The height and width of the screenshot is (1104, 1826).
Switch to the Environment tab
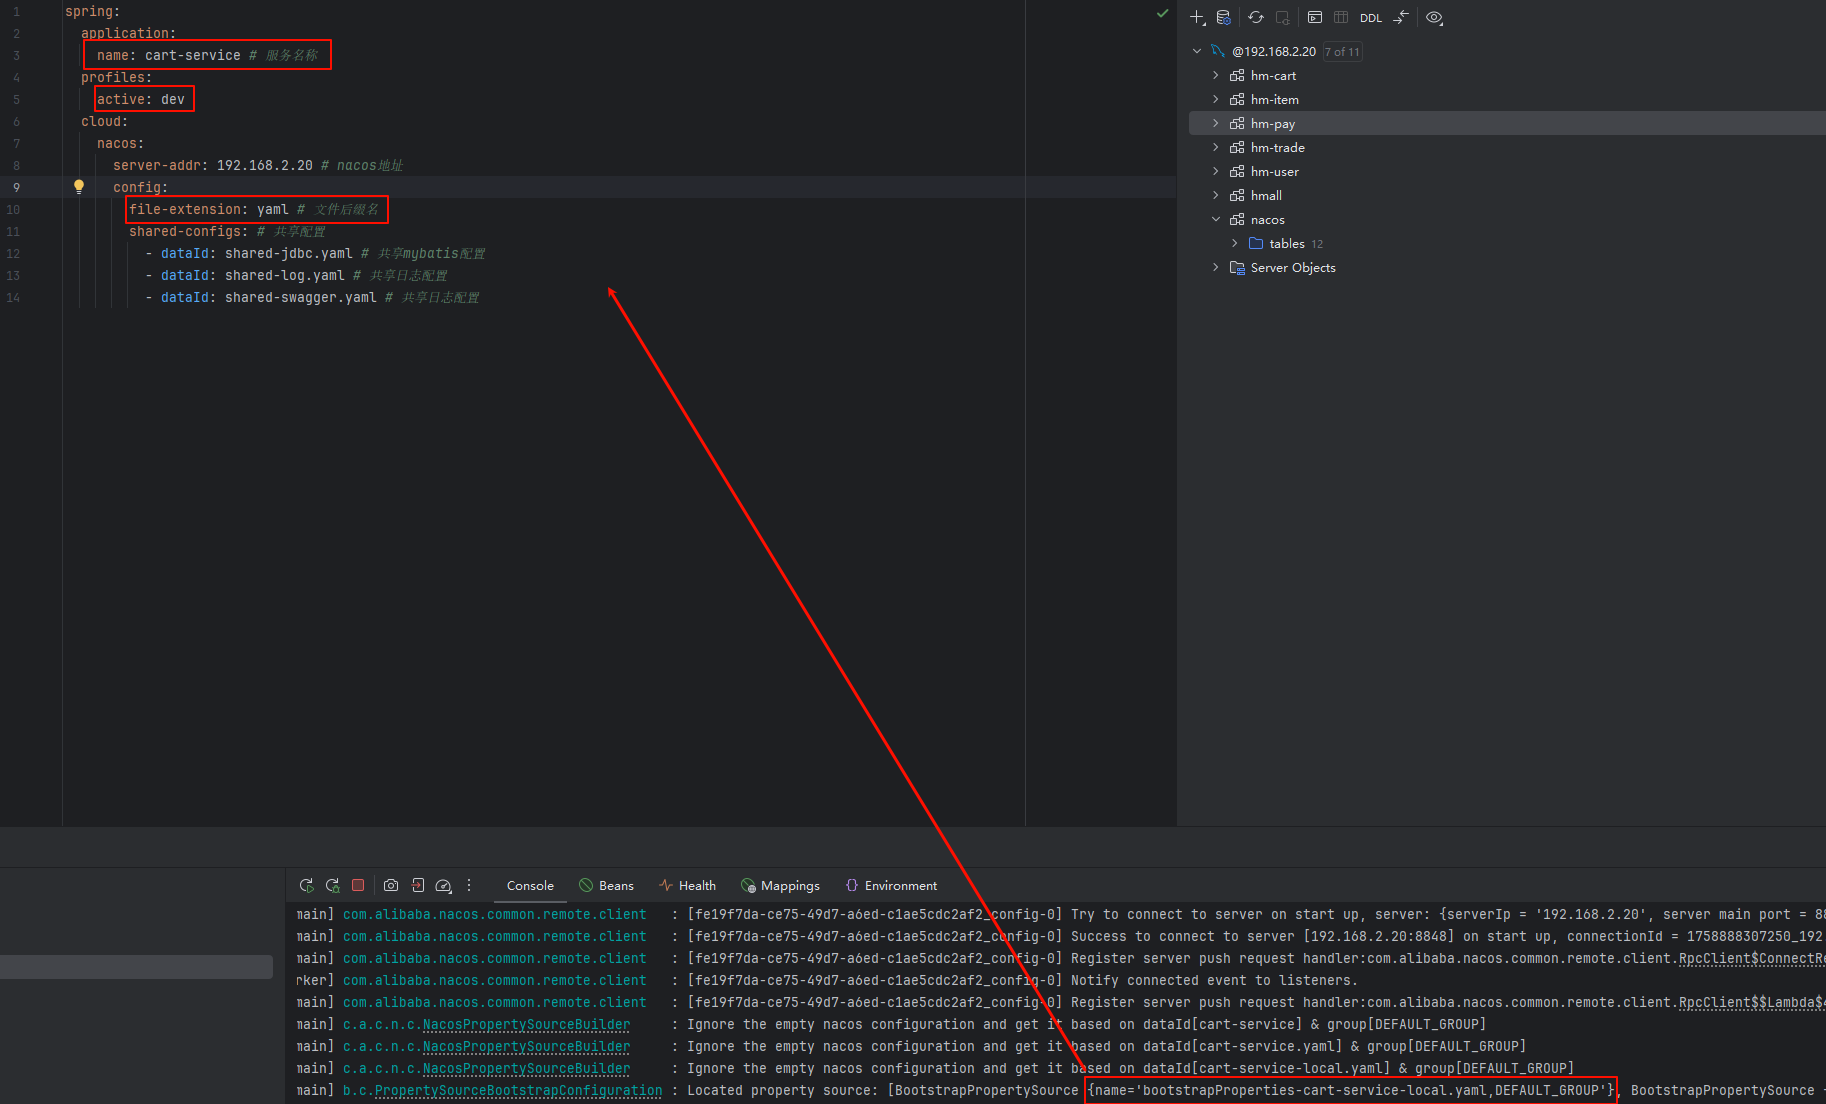click(891, 886)
